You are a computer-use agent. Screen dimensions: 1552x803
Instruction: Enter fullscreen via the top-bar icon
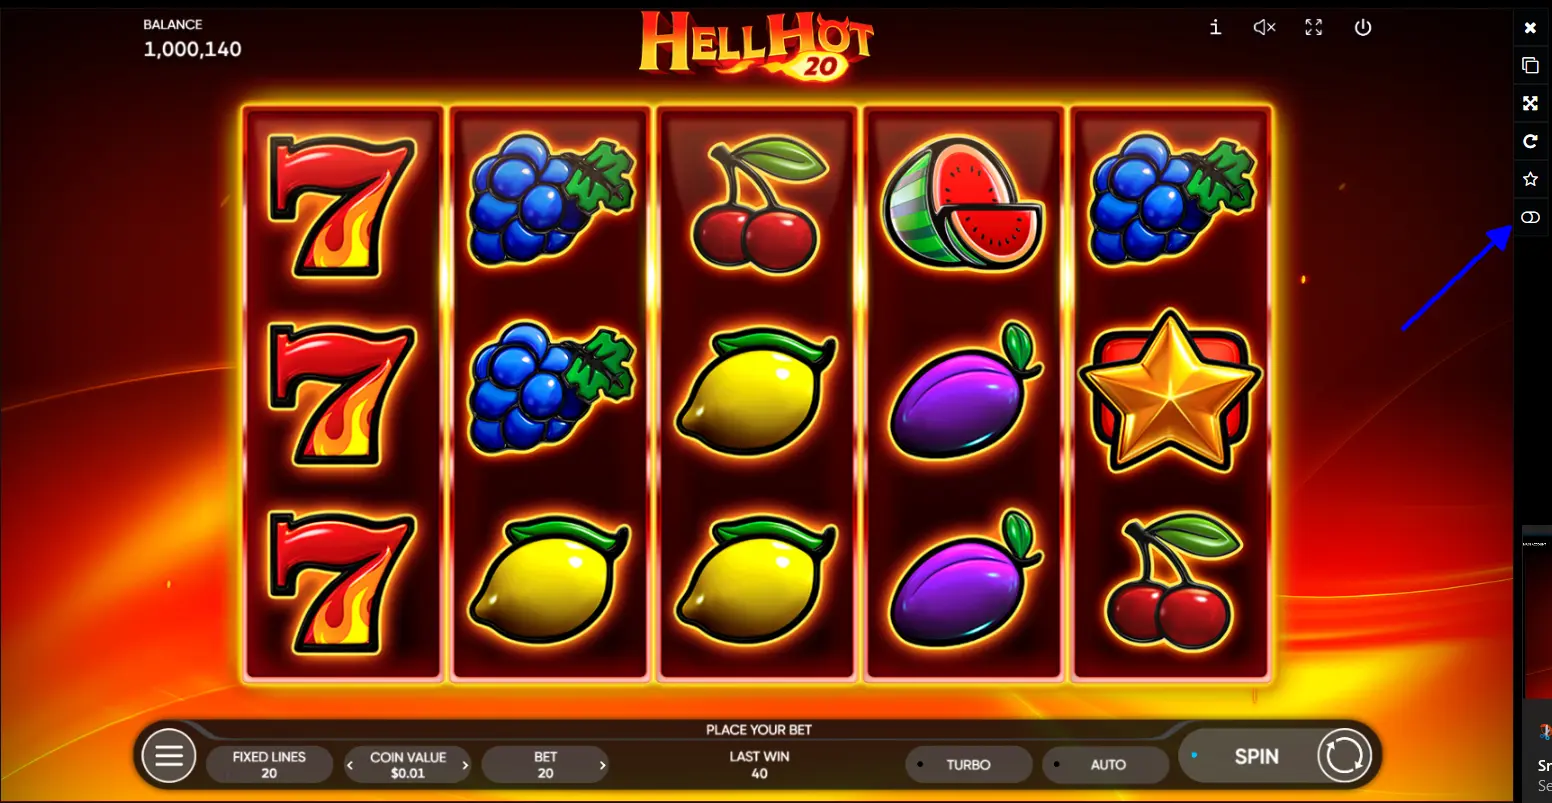1314,28
